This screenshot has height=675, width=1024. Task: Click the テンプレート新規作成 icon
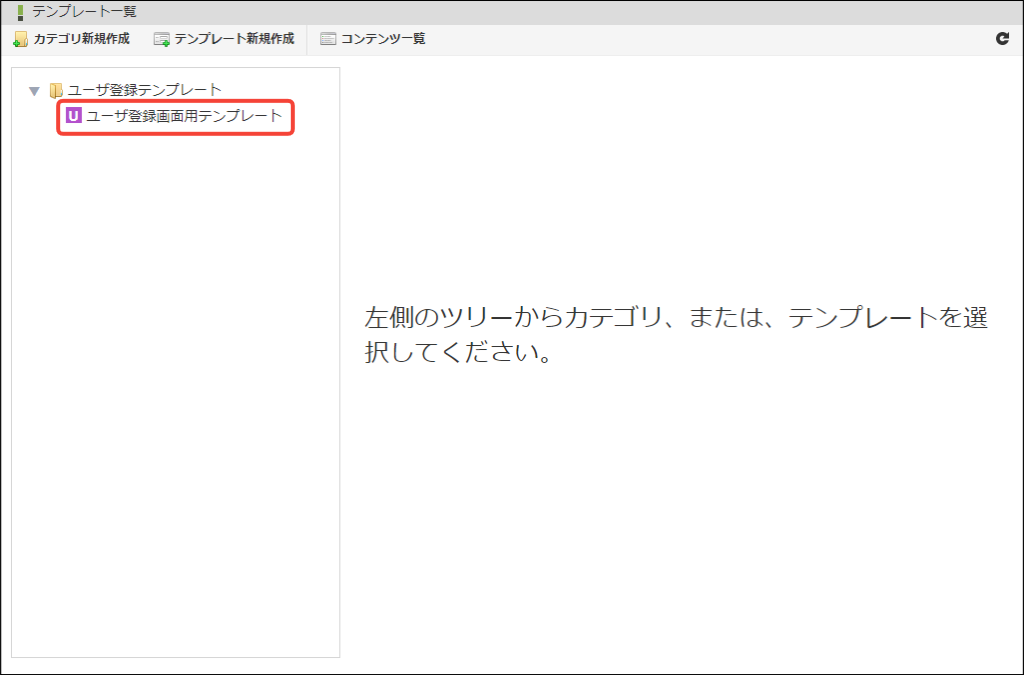coord(161,39)
